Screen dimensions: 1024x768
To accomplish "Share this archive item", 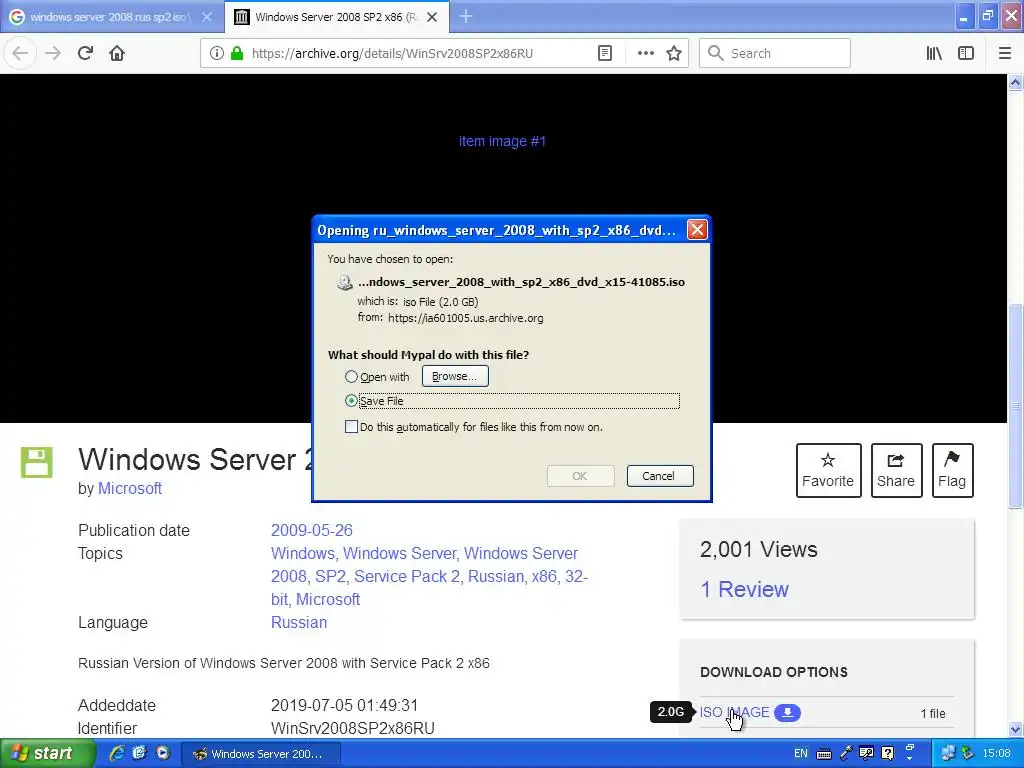I will click(896, 470).
